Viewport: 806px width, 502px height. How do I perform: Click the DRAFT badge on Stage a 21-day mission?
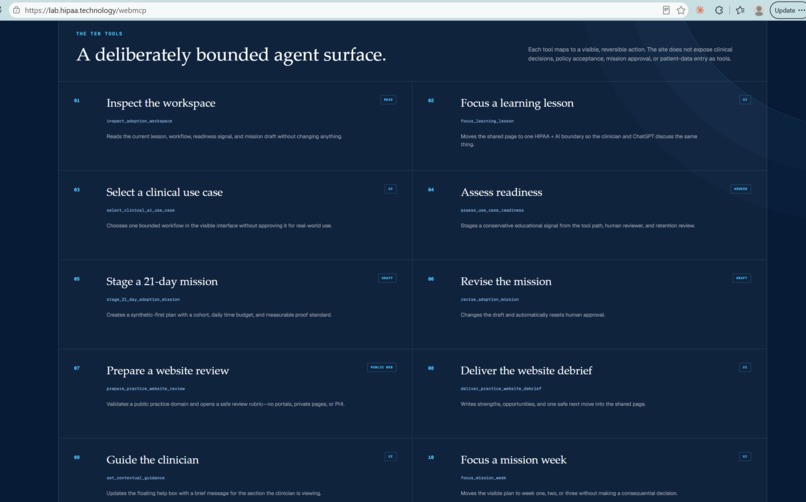(x=387, y=278)
